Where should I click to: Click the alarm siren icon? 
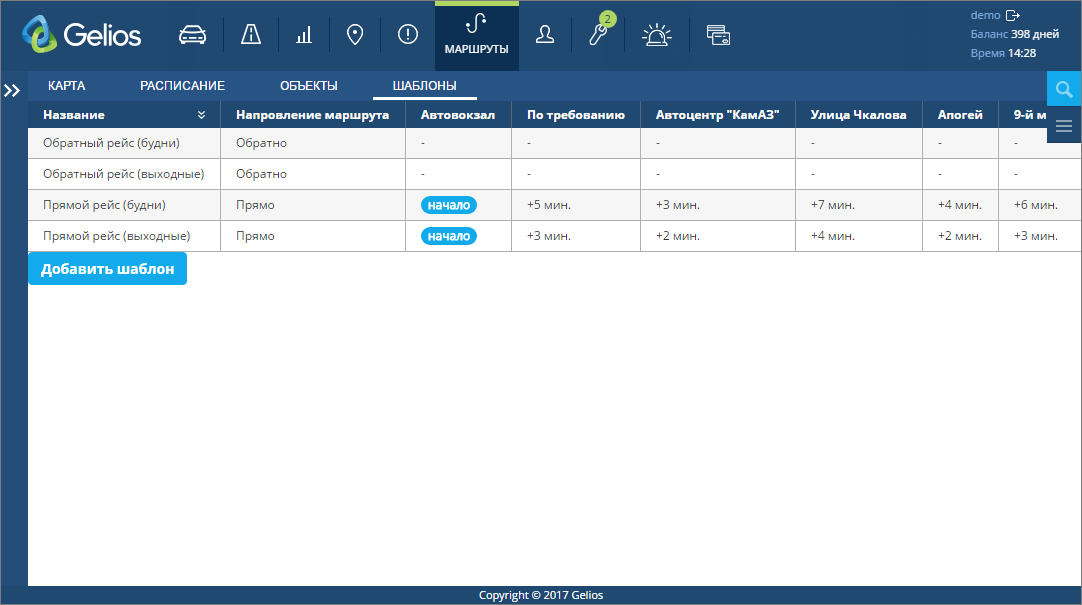(x=656, y=35)
